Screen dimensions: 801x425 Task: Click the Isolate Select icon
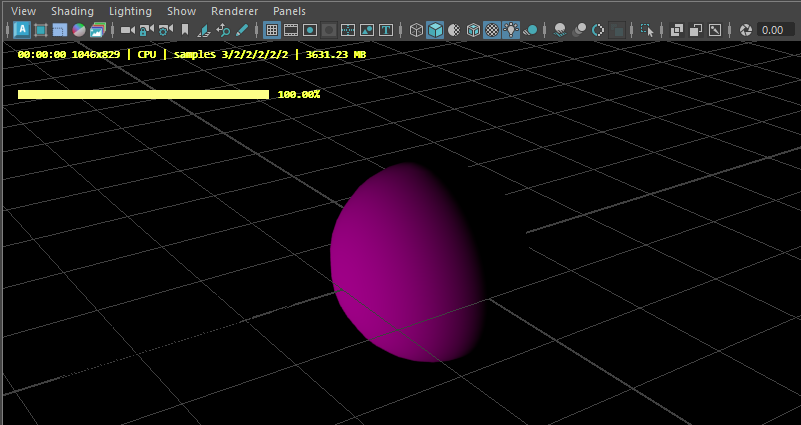tap(647, 30)
